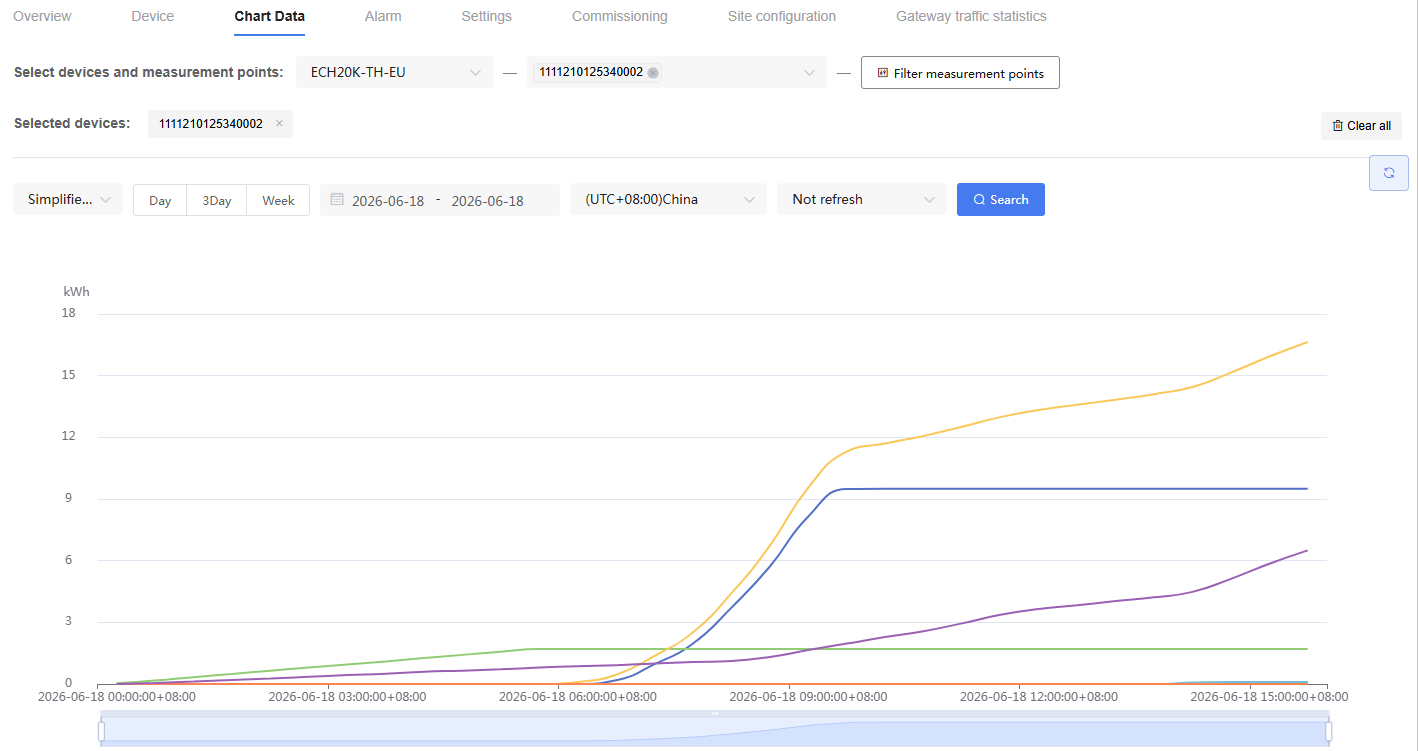This screenshot has height=751, width=1418.
Task: Expand the Simplified mode dropdown
Action: 68,199
